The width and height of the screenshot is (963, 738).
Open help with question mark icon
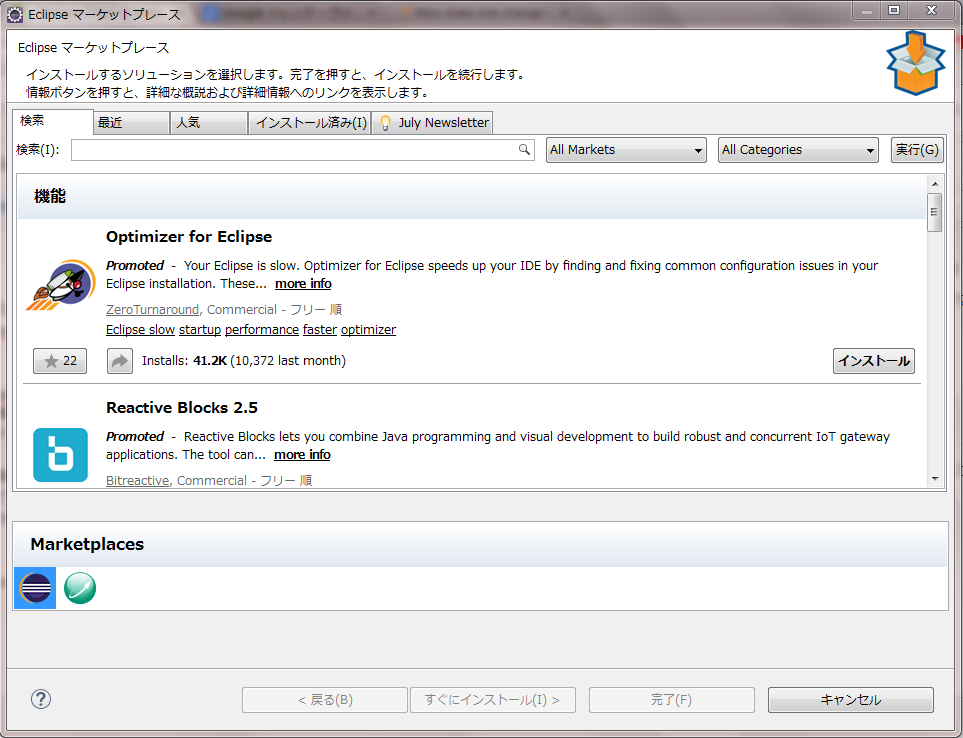[x=41, y=699]
